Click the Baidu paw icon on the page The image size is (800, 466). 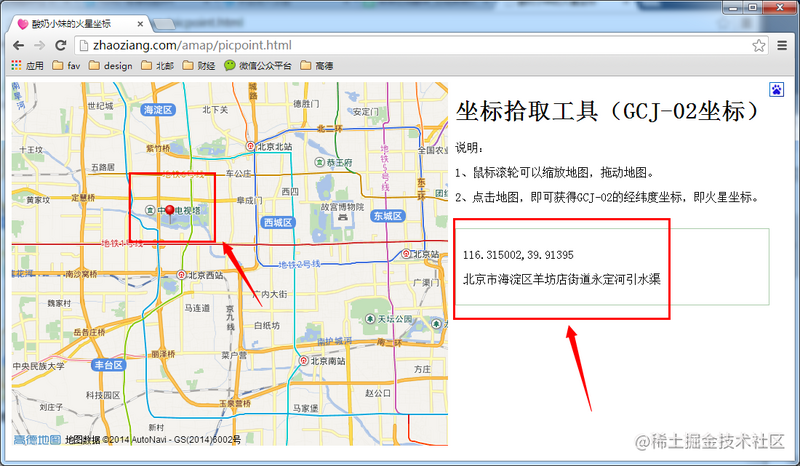pos(777,89)
